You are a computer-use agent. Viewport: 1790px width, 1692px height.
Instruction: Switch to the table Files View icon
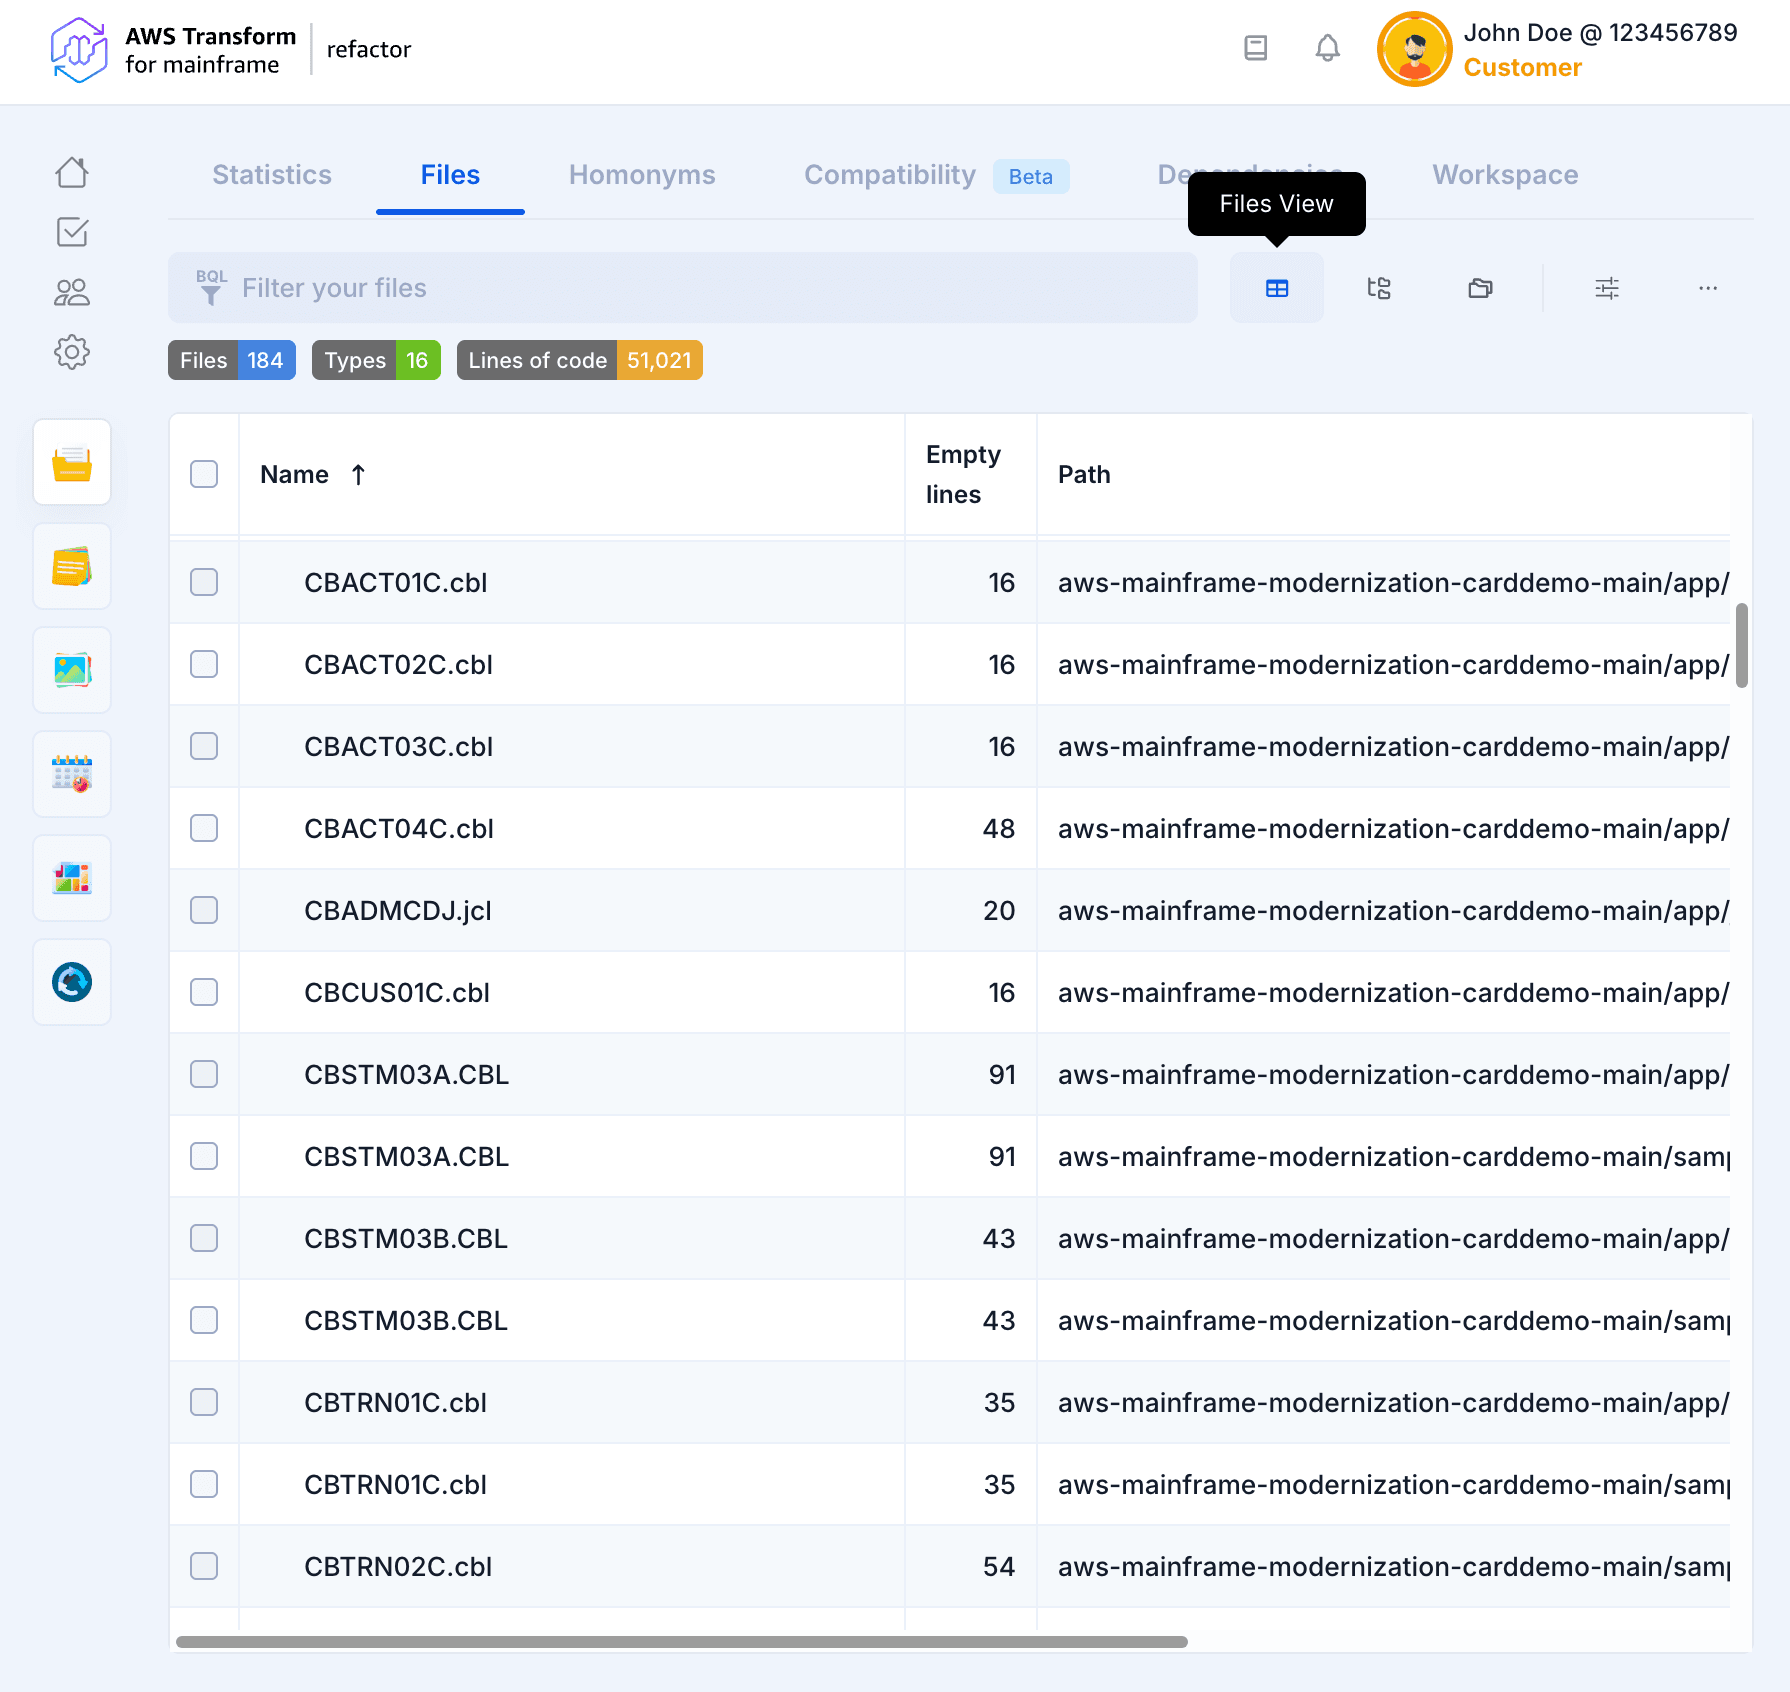1277,289
